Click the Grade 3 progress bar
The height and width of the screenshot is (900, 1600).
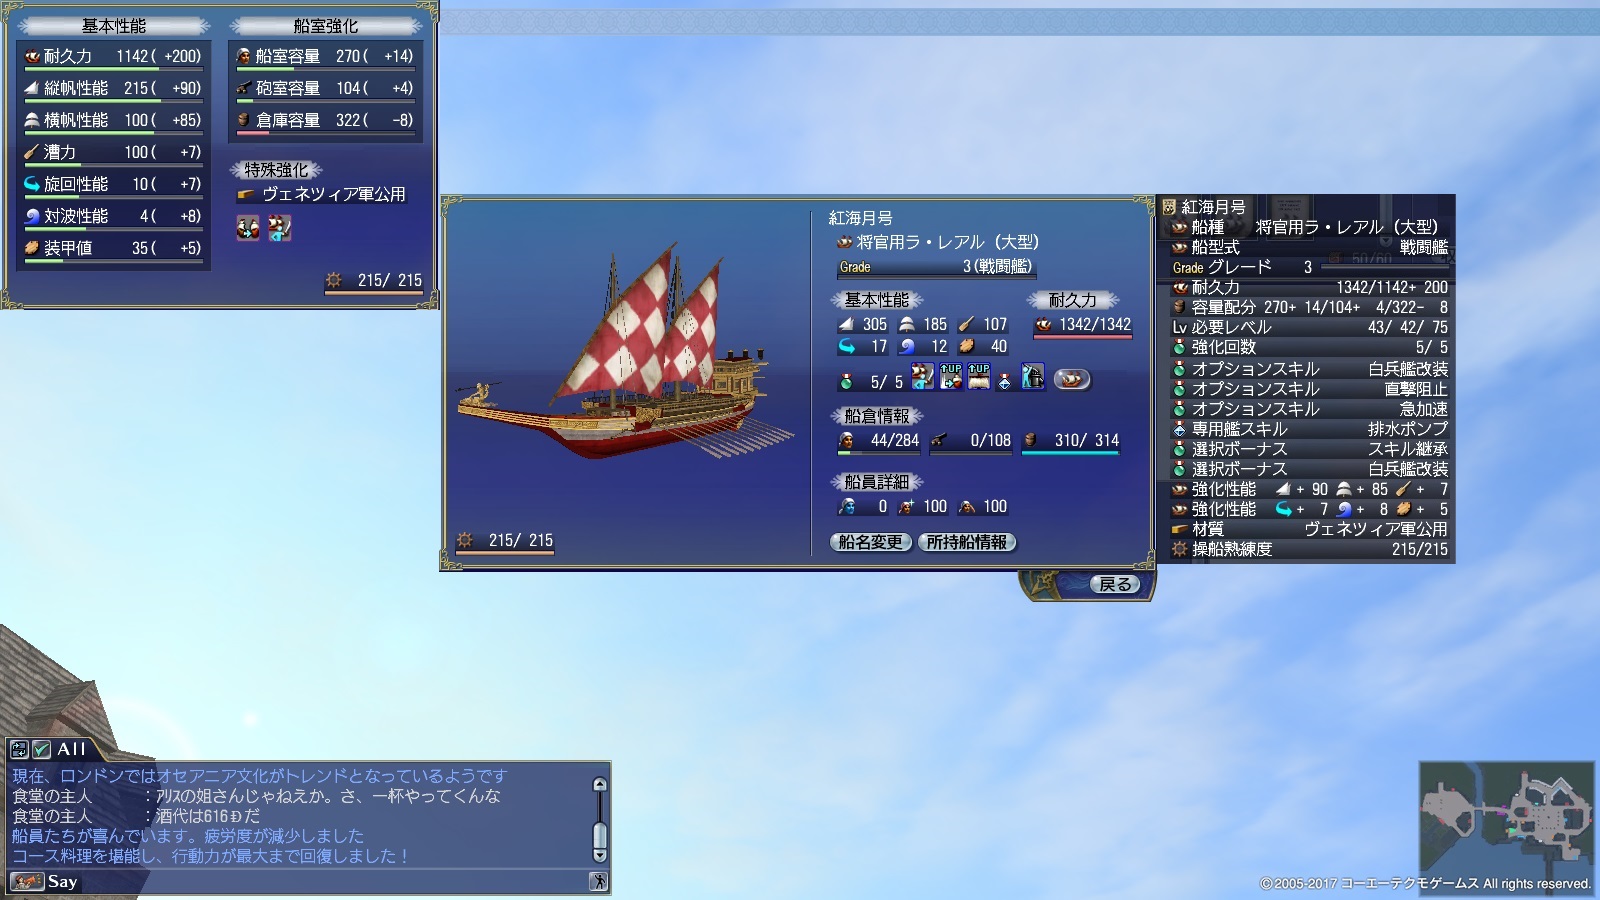935,267
